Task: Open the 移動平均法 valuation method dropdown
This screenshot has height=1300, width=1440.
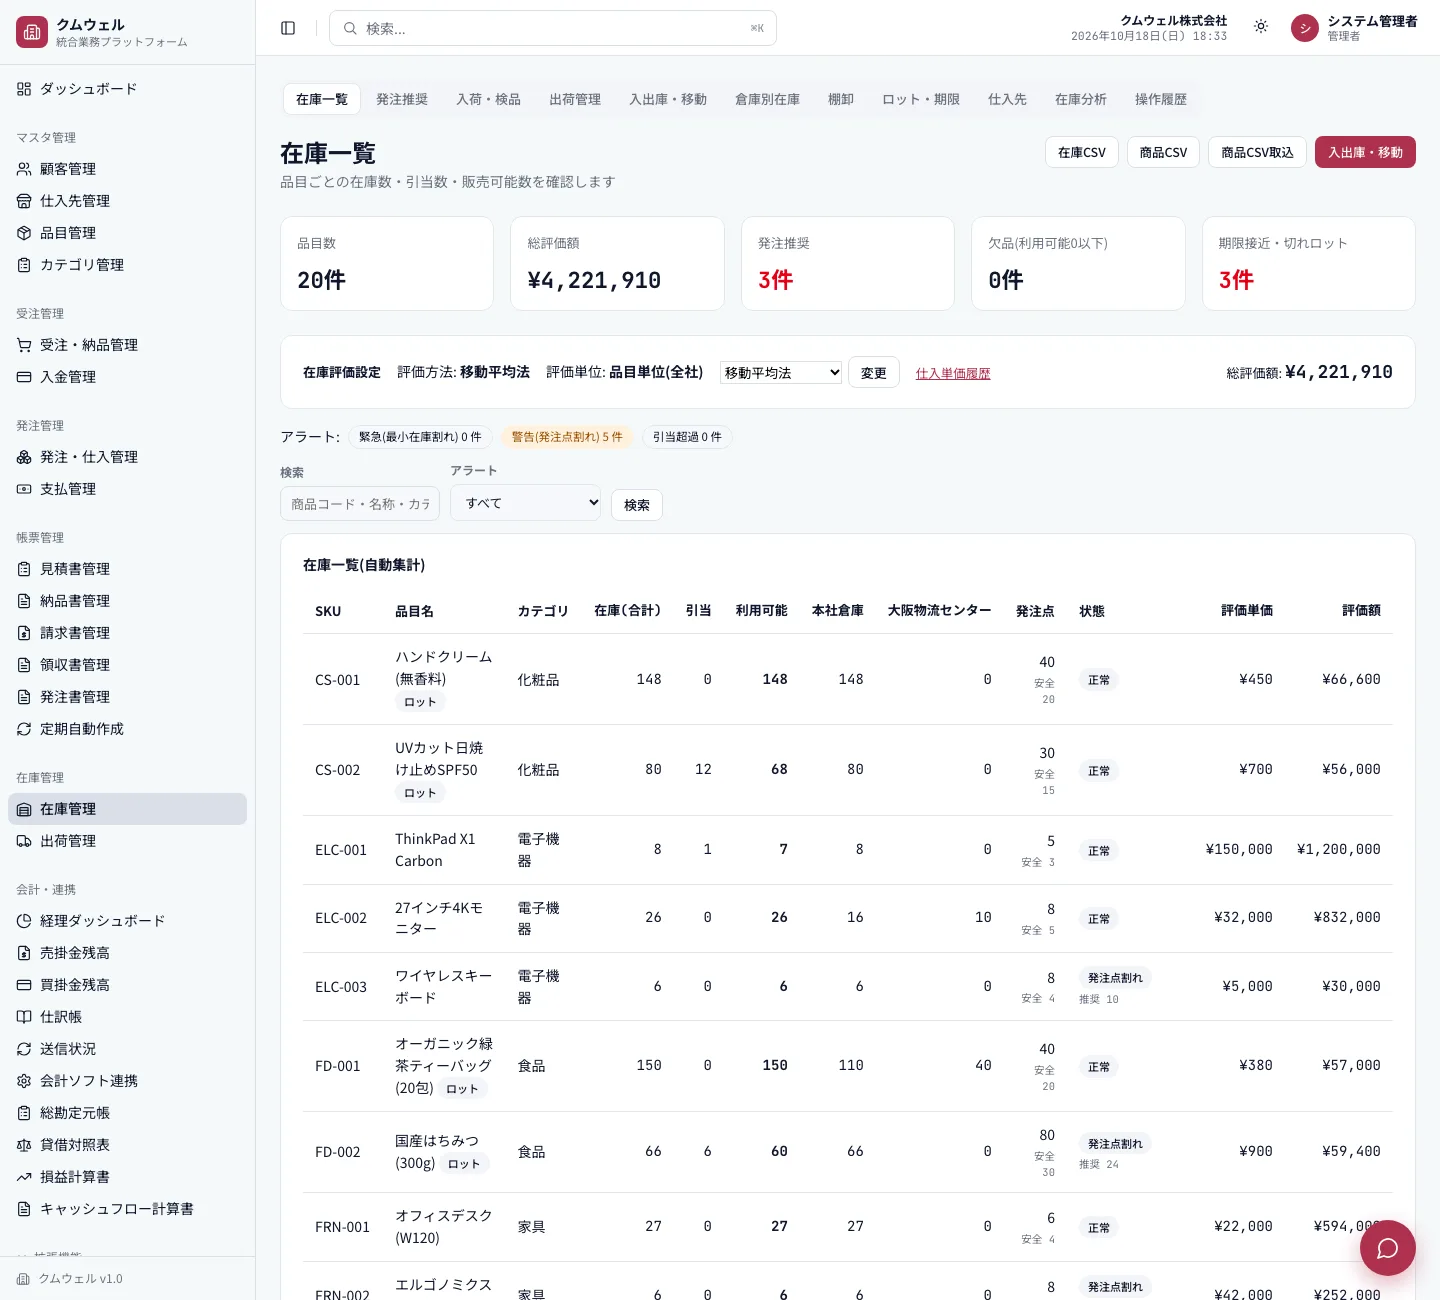Action: tap(781, 373)
